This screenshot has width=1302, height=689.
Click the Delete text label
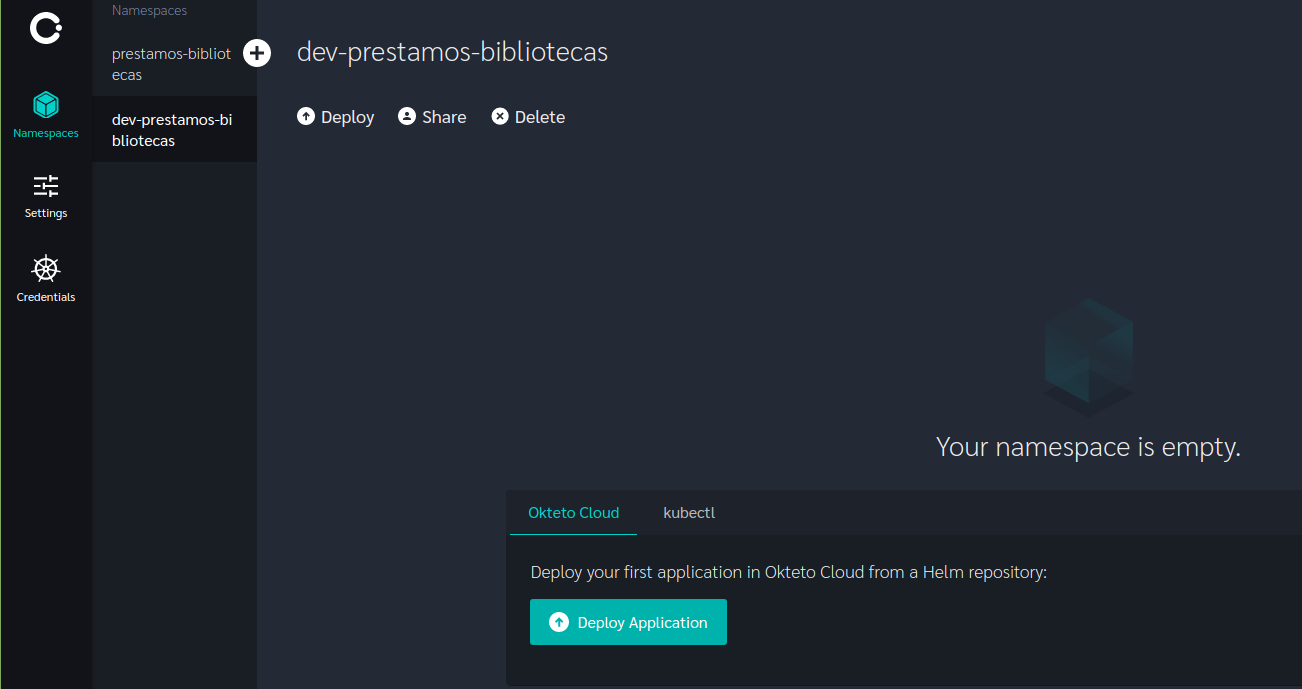(x=540, y=117)
